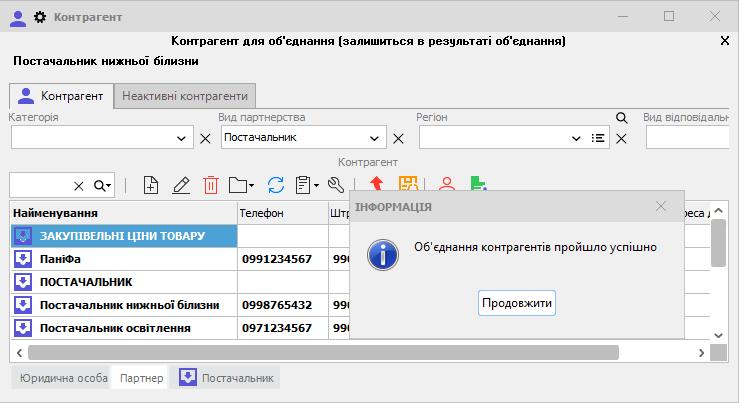This screenshot has width=739, height=403.
Task: Click the magnifier icon above Регіон filter
Action: (621, 118)
